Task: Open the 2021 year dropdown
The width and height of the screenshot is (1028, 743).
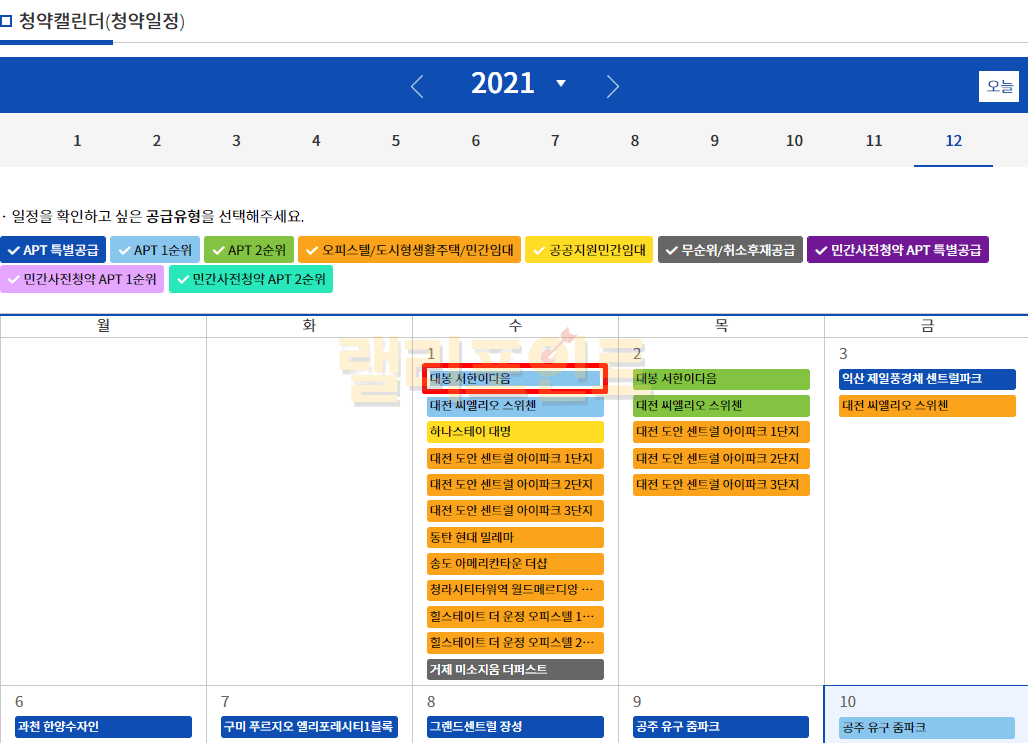Action: (561, 83)
